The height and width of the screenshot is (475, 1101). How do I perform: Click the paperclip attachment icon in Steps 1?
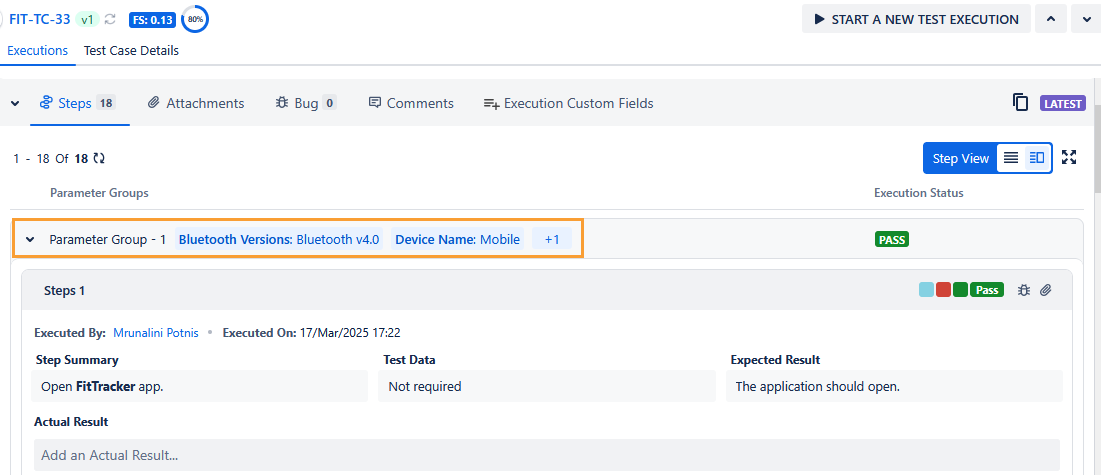point(1046,290)
